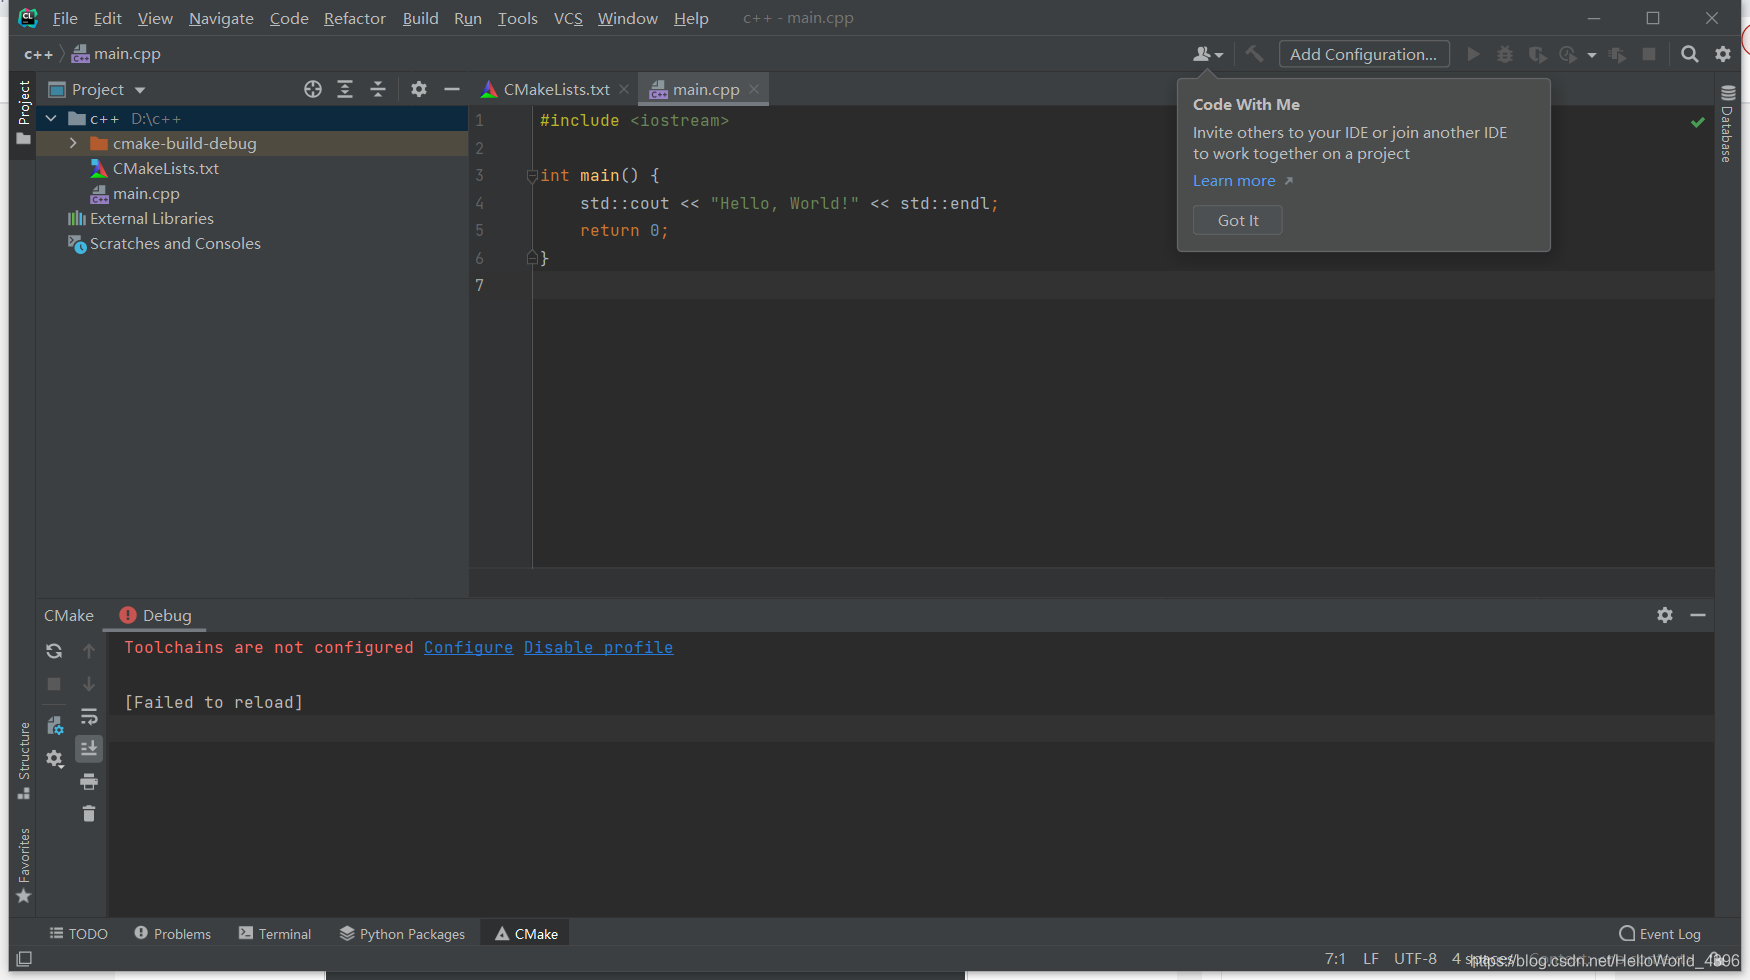This screenshot has width=1750, height=980.
Task: Open CMake settings gear in left strip
Action: point(54,759)
